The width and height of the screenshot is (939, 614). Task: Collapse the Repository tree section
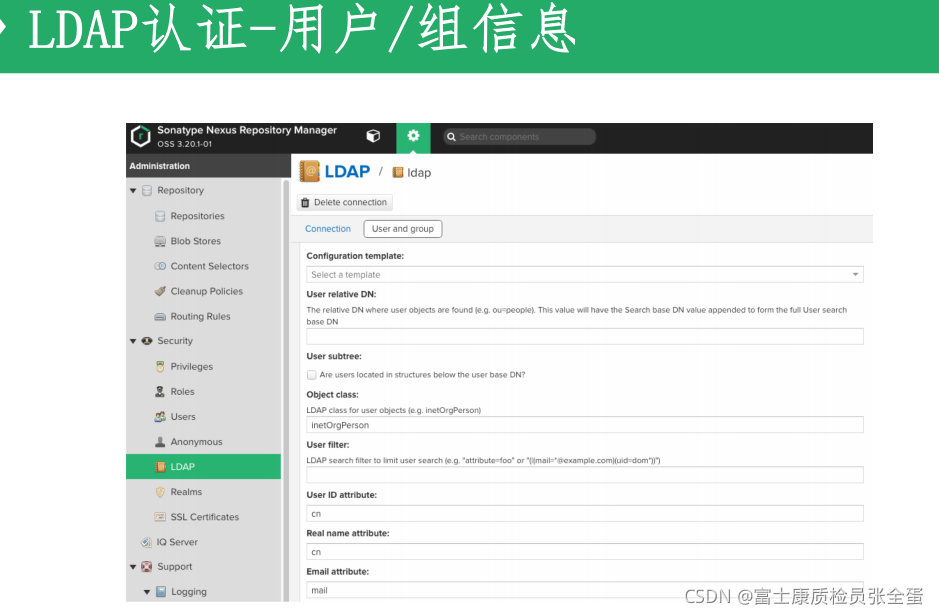point(133,190)
